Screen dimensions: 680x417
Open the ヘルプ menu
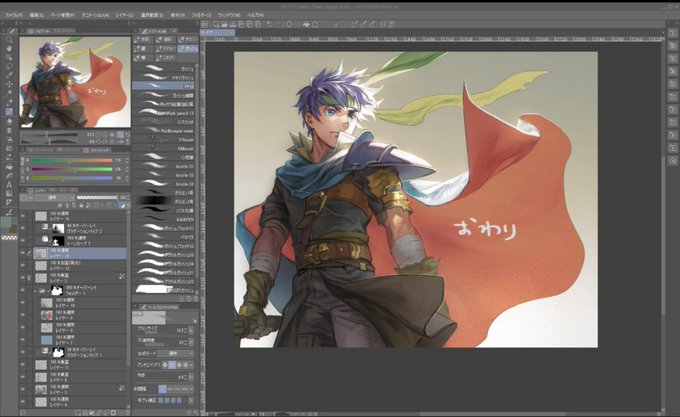click(255, 15)
